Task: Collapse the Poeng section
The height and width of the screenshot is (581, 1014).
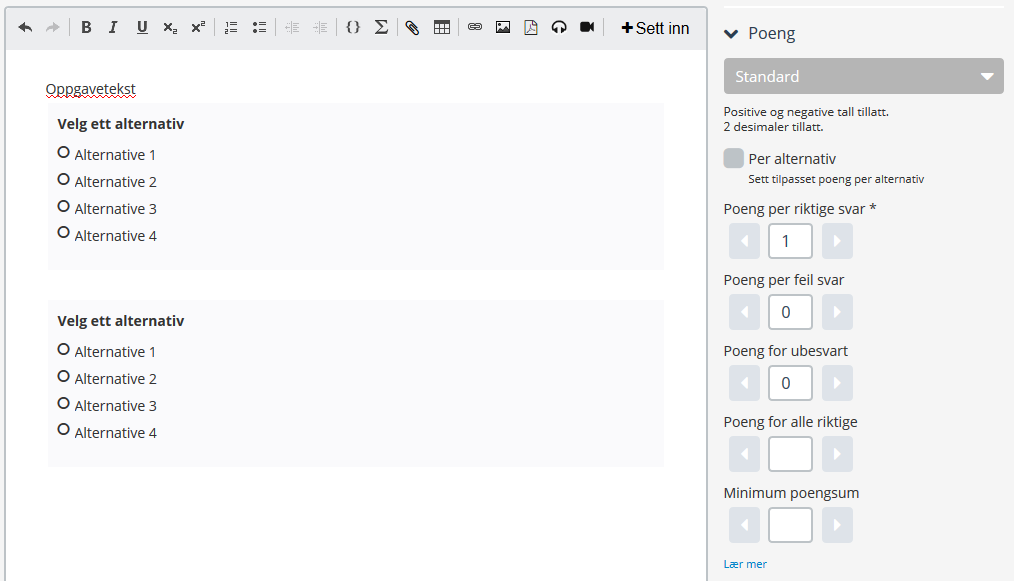Action: 731,34
